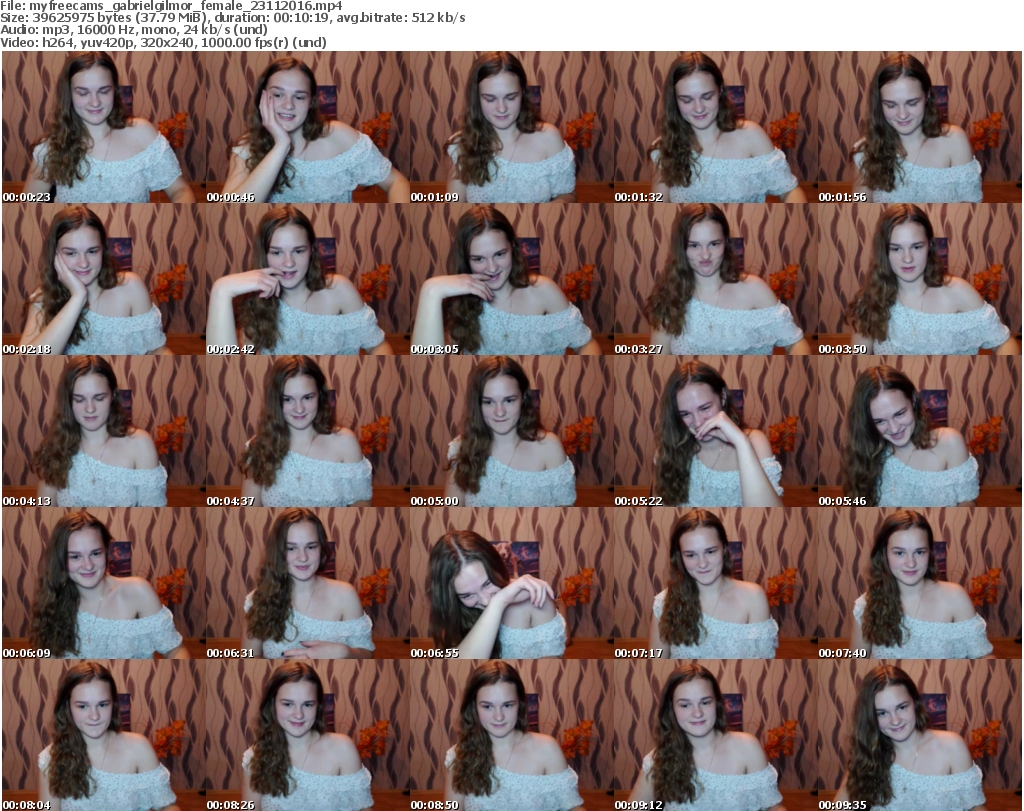Click the 'Video: h264, yuv420p' line
This screenshot has height=811, width=1024.
[163, 42]
